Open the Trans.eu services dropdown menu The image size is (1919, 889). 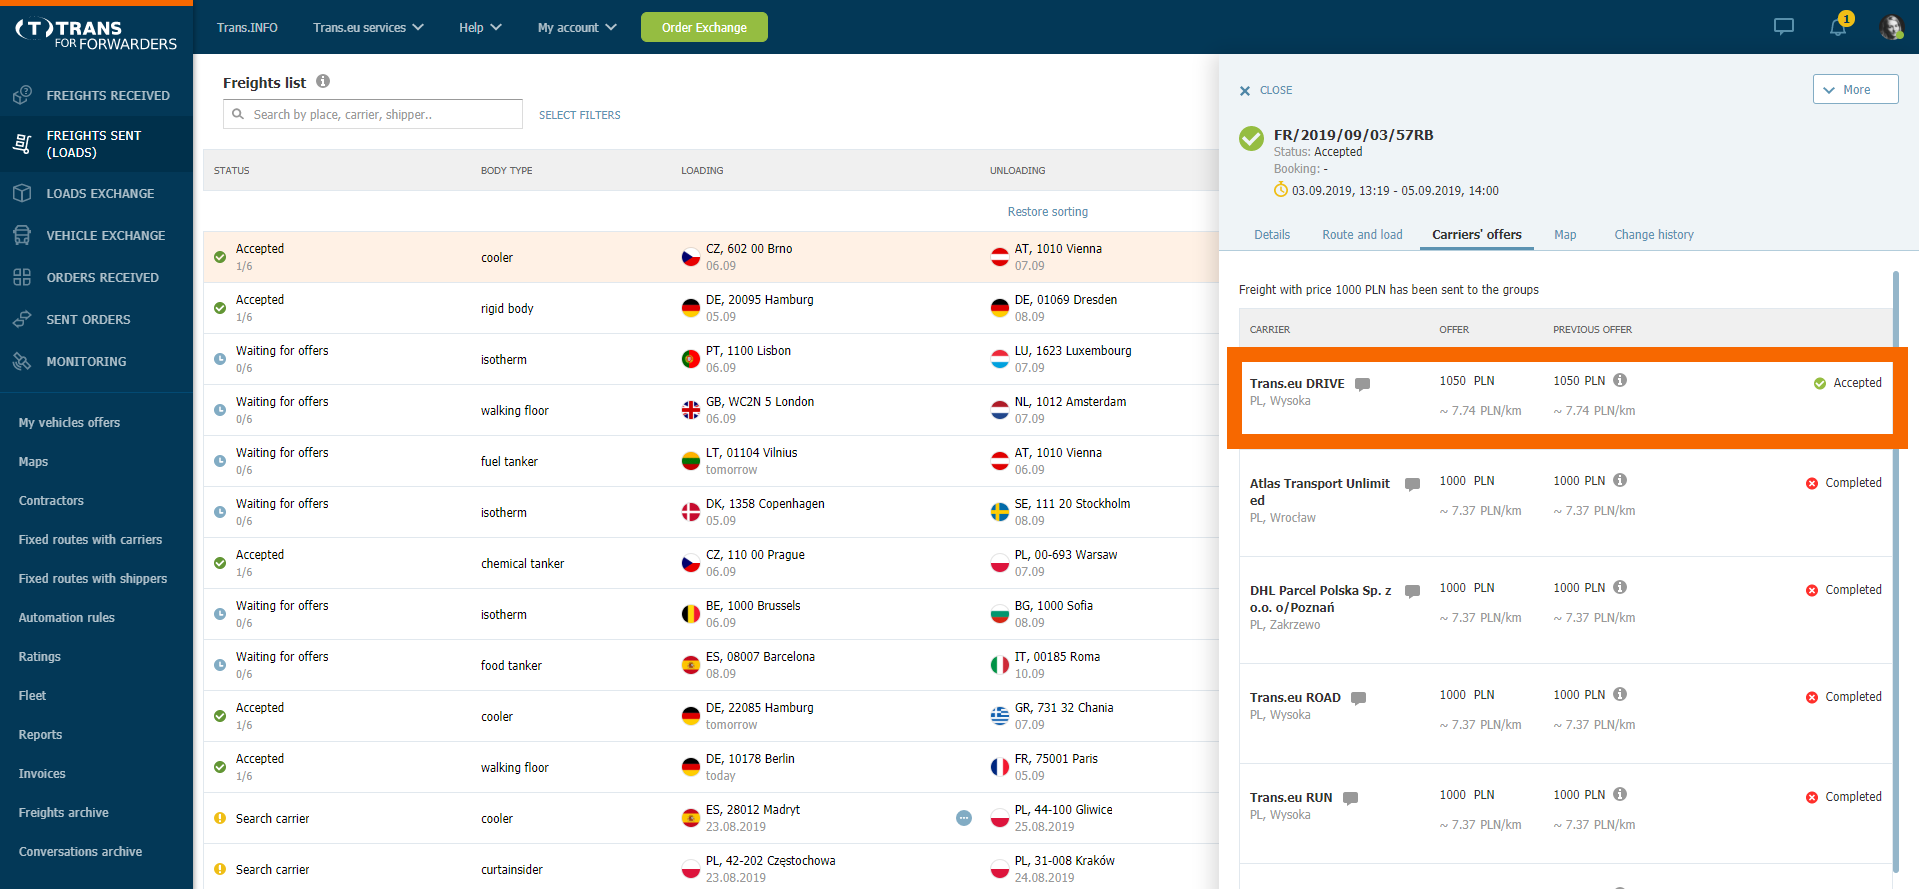coord(368,27)
